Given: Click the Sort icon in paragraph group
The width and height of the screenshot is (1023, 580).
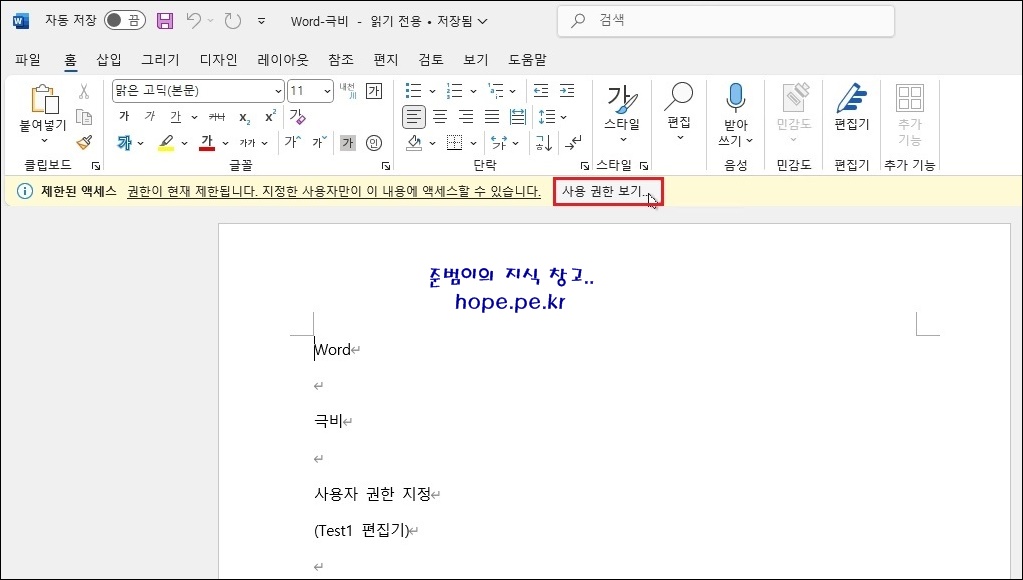Looking at the screenshot, I should pyautogui.click(x=543, y=142).
